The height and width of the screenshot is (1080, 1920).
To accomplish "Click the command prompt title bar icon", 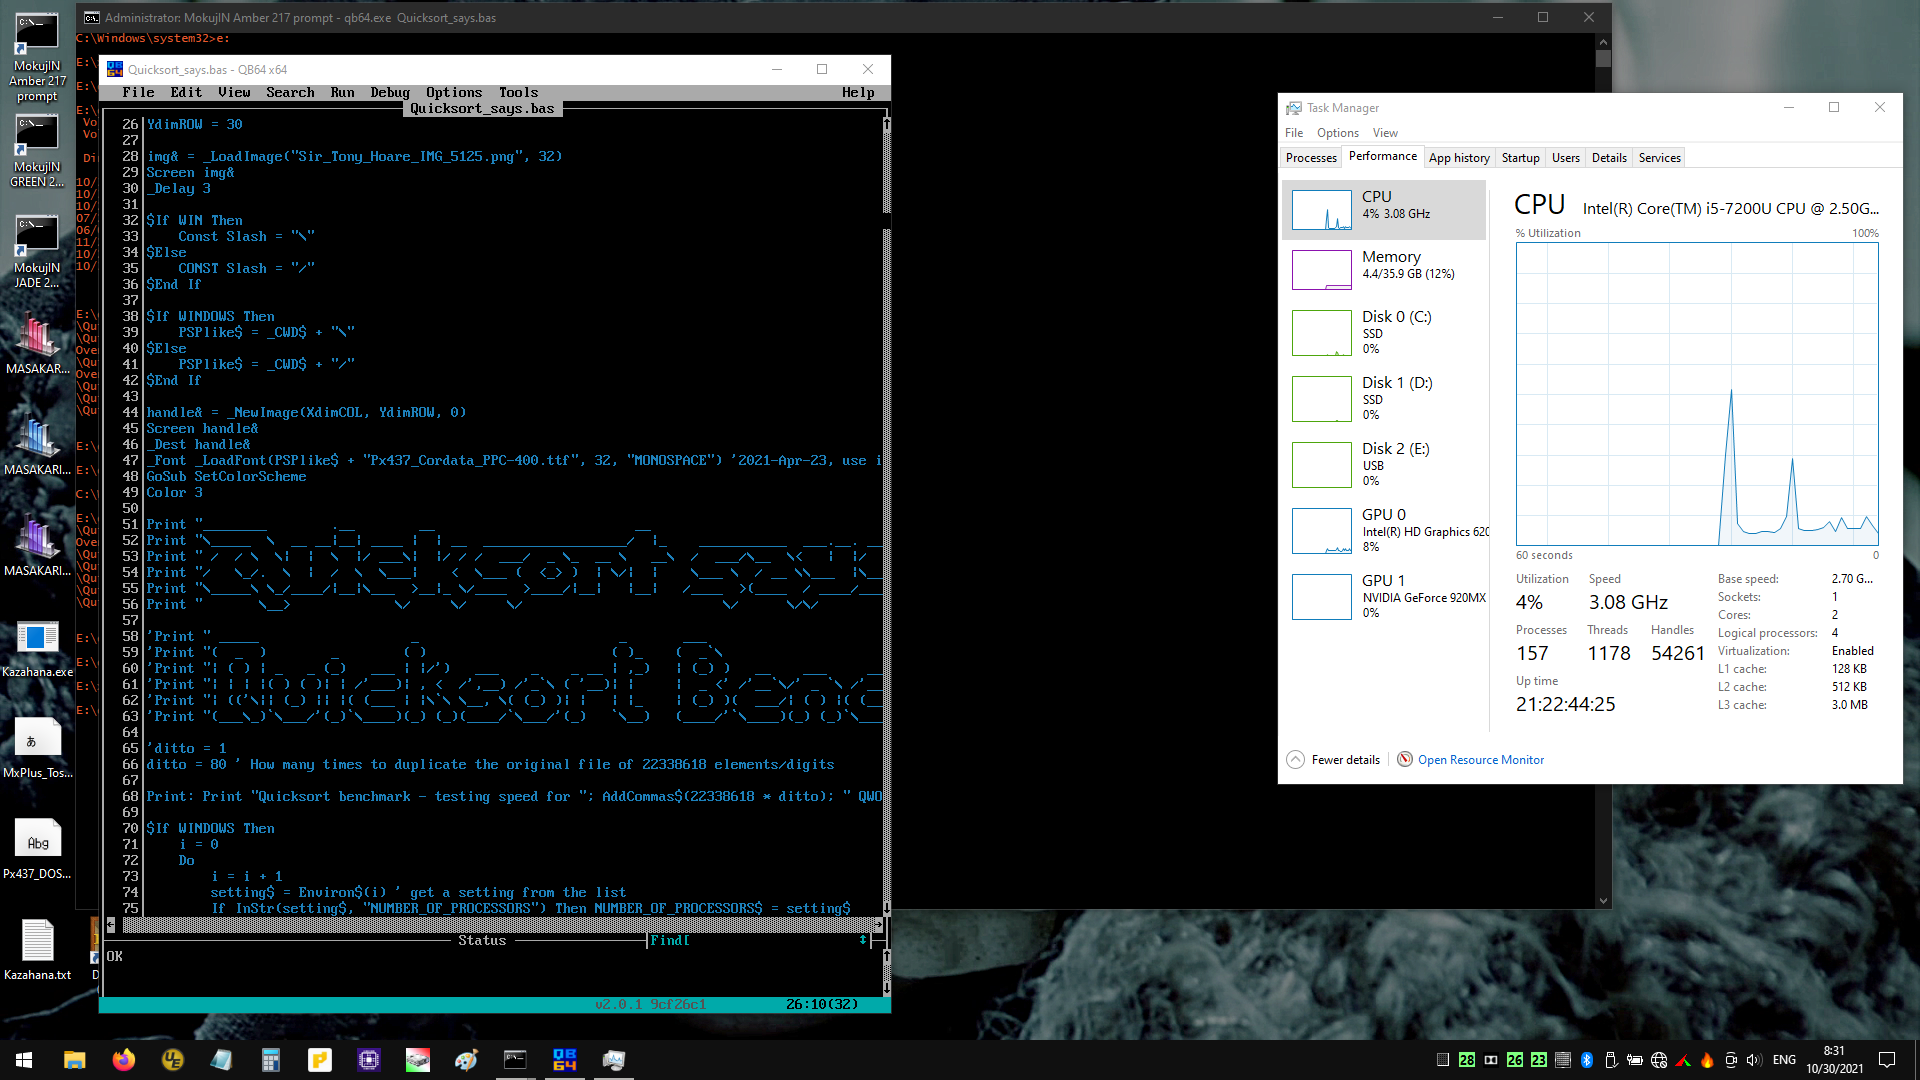I will 91,18.
